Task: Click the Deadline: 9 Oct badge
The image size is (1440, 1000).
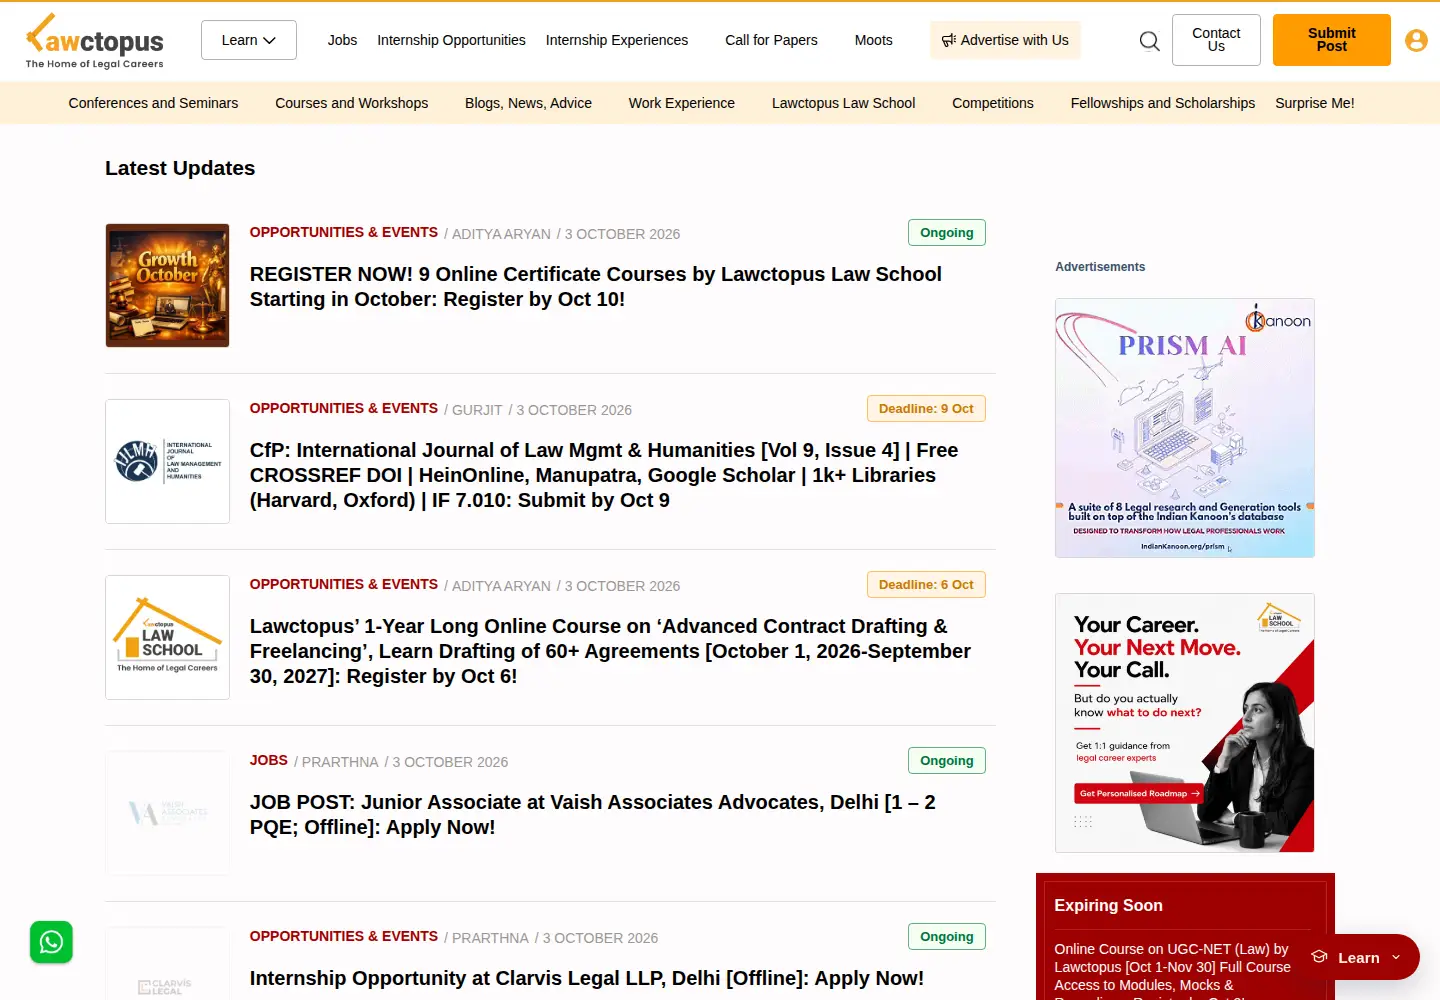Action: point(926,408)
